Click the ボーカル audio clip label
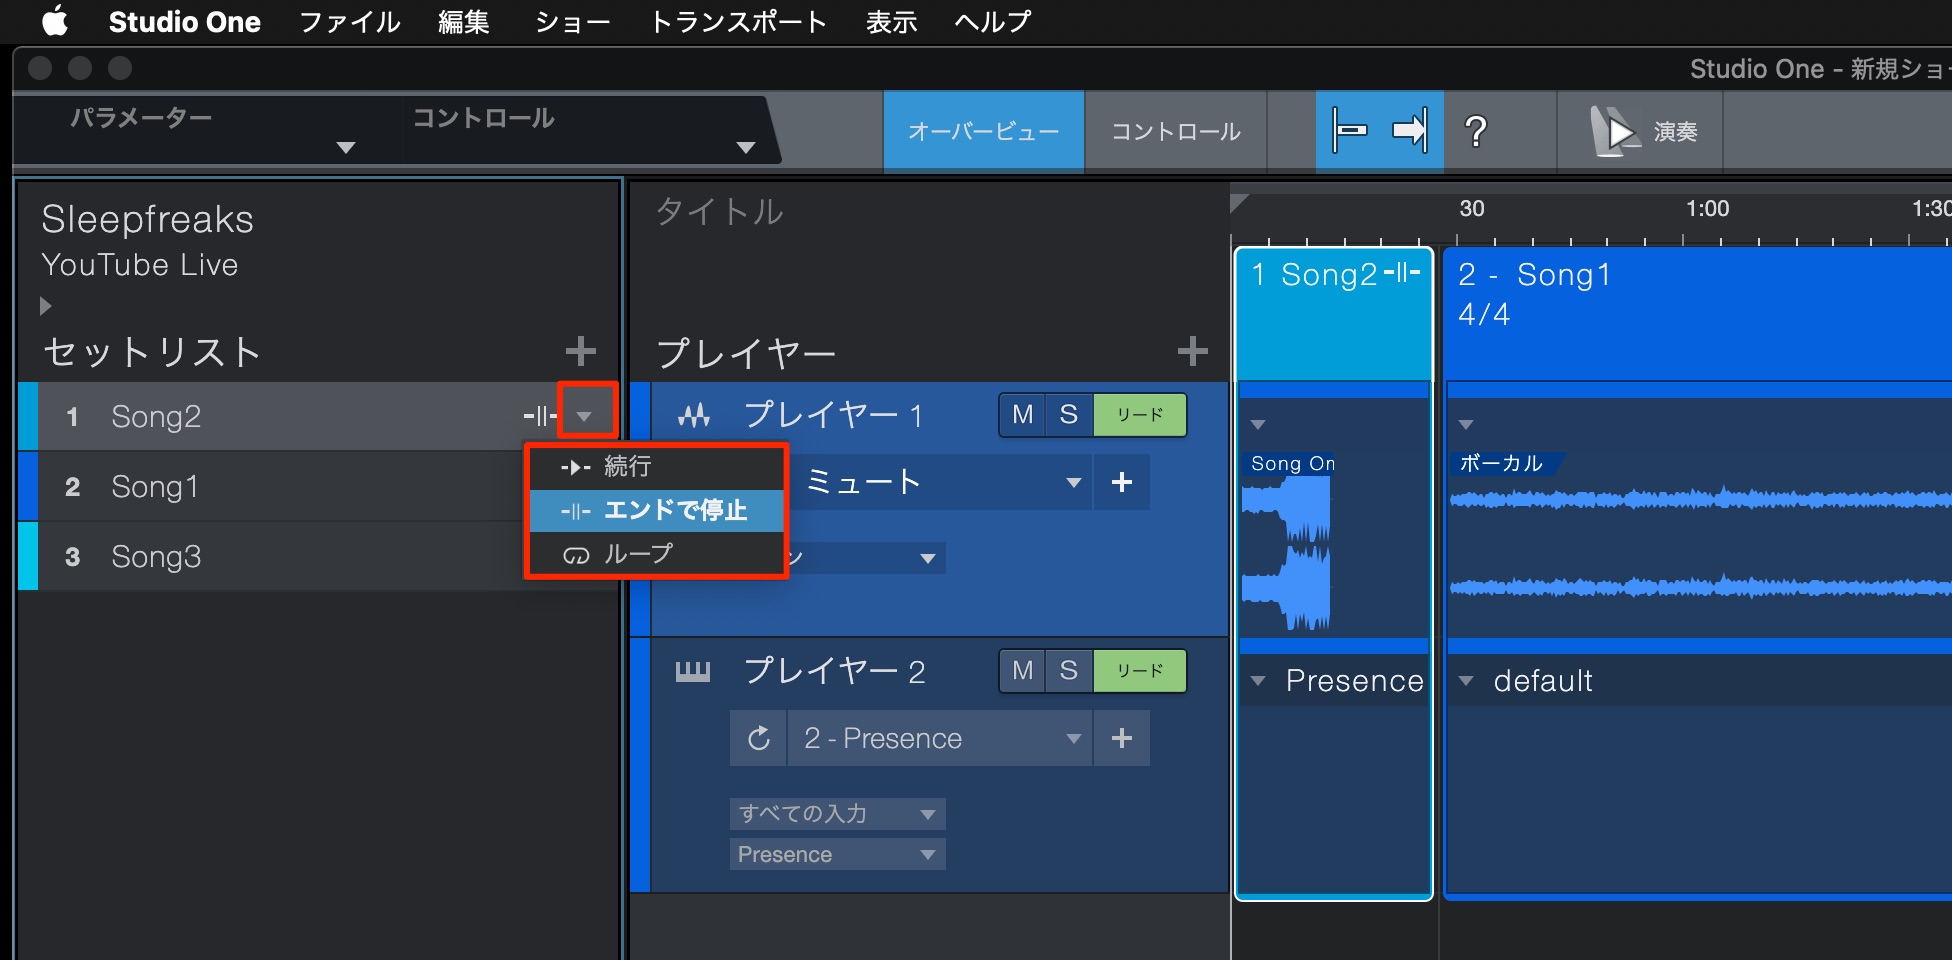 [1501, 463]
